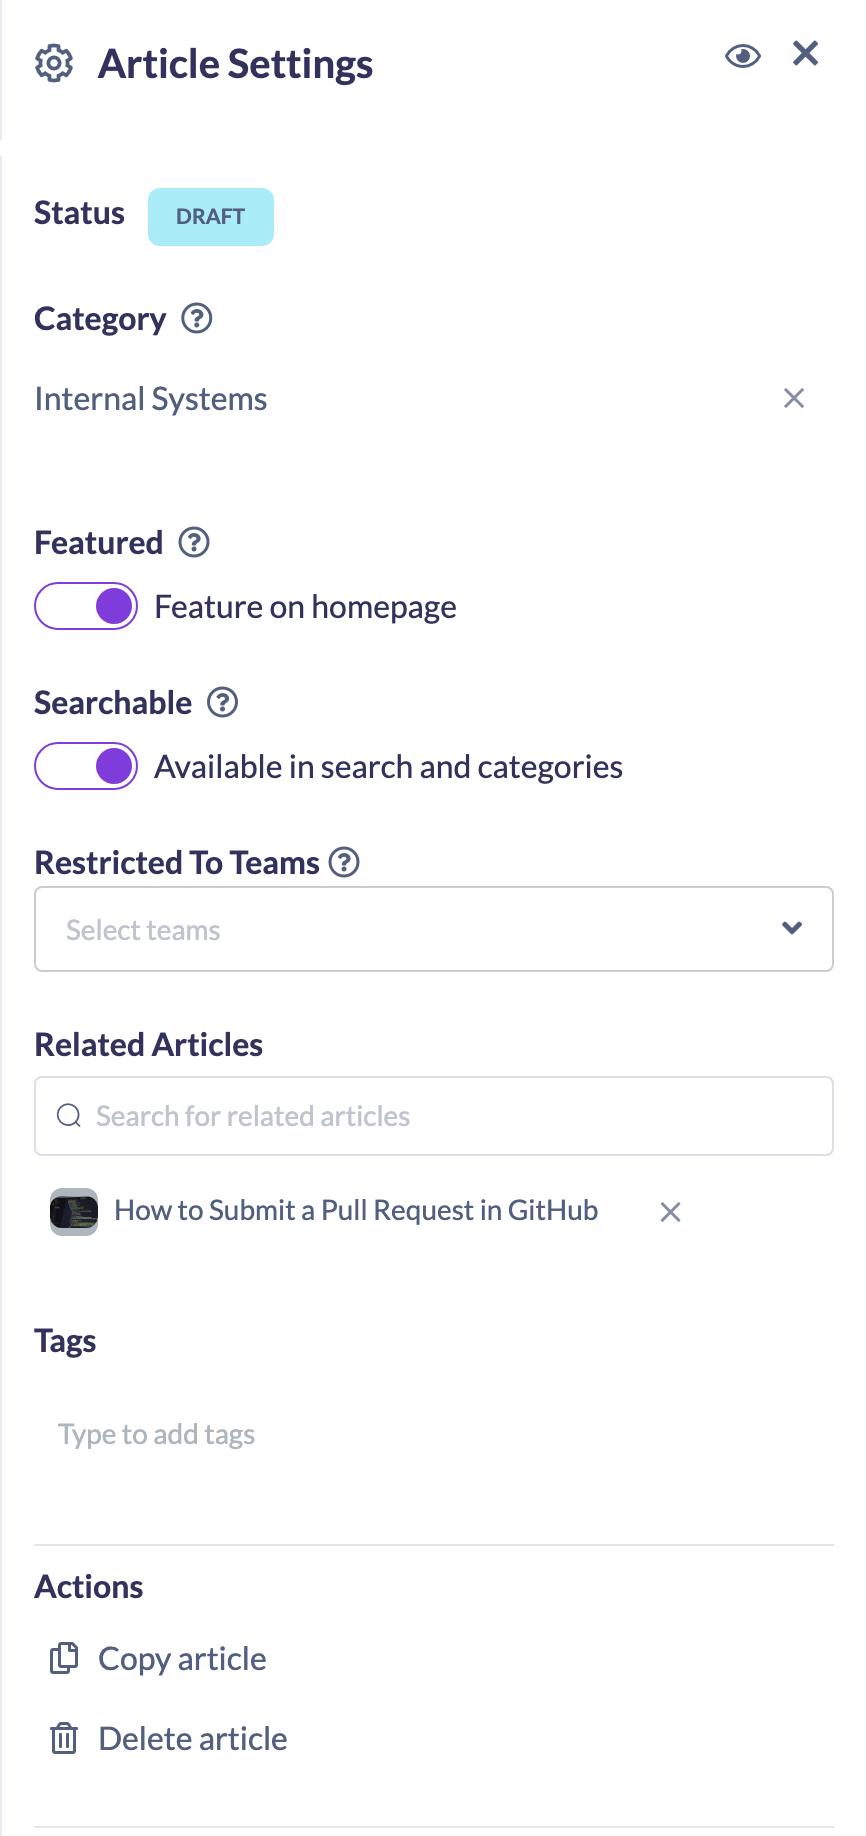
Task: Remove the Internal Systems category
Action: point(794,398)
